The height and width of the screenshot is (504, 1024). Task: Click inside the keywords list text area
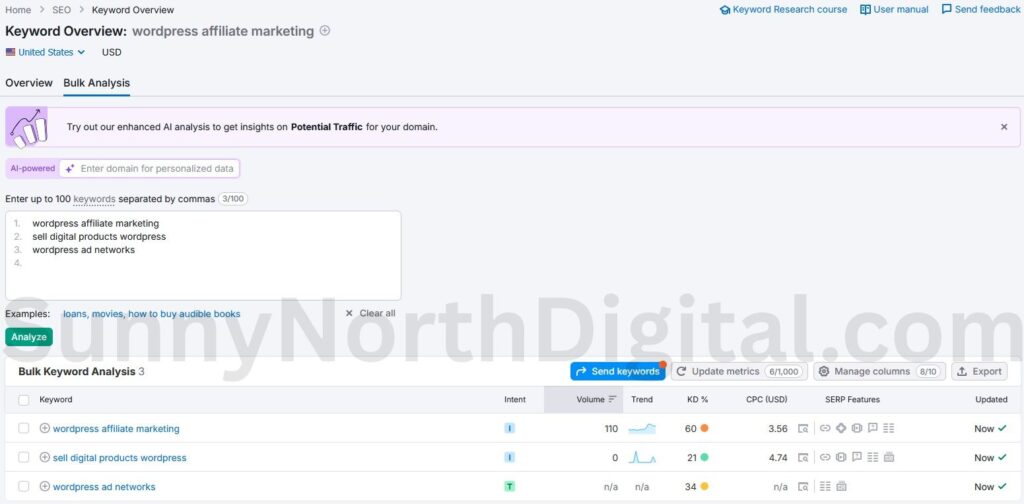[x=203, y=255]
